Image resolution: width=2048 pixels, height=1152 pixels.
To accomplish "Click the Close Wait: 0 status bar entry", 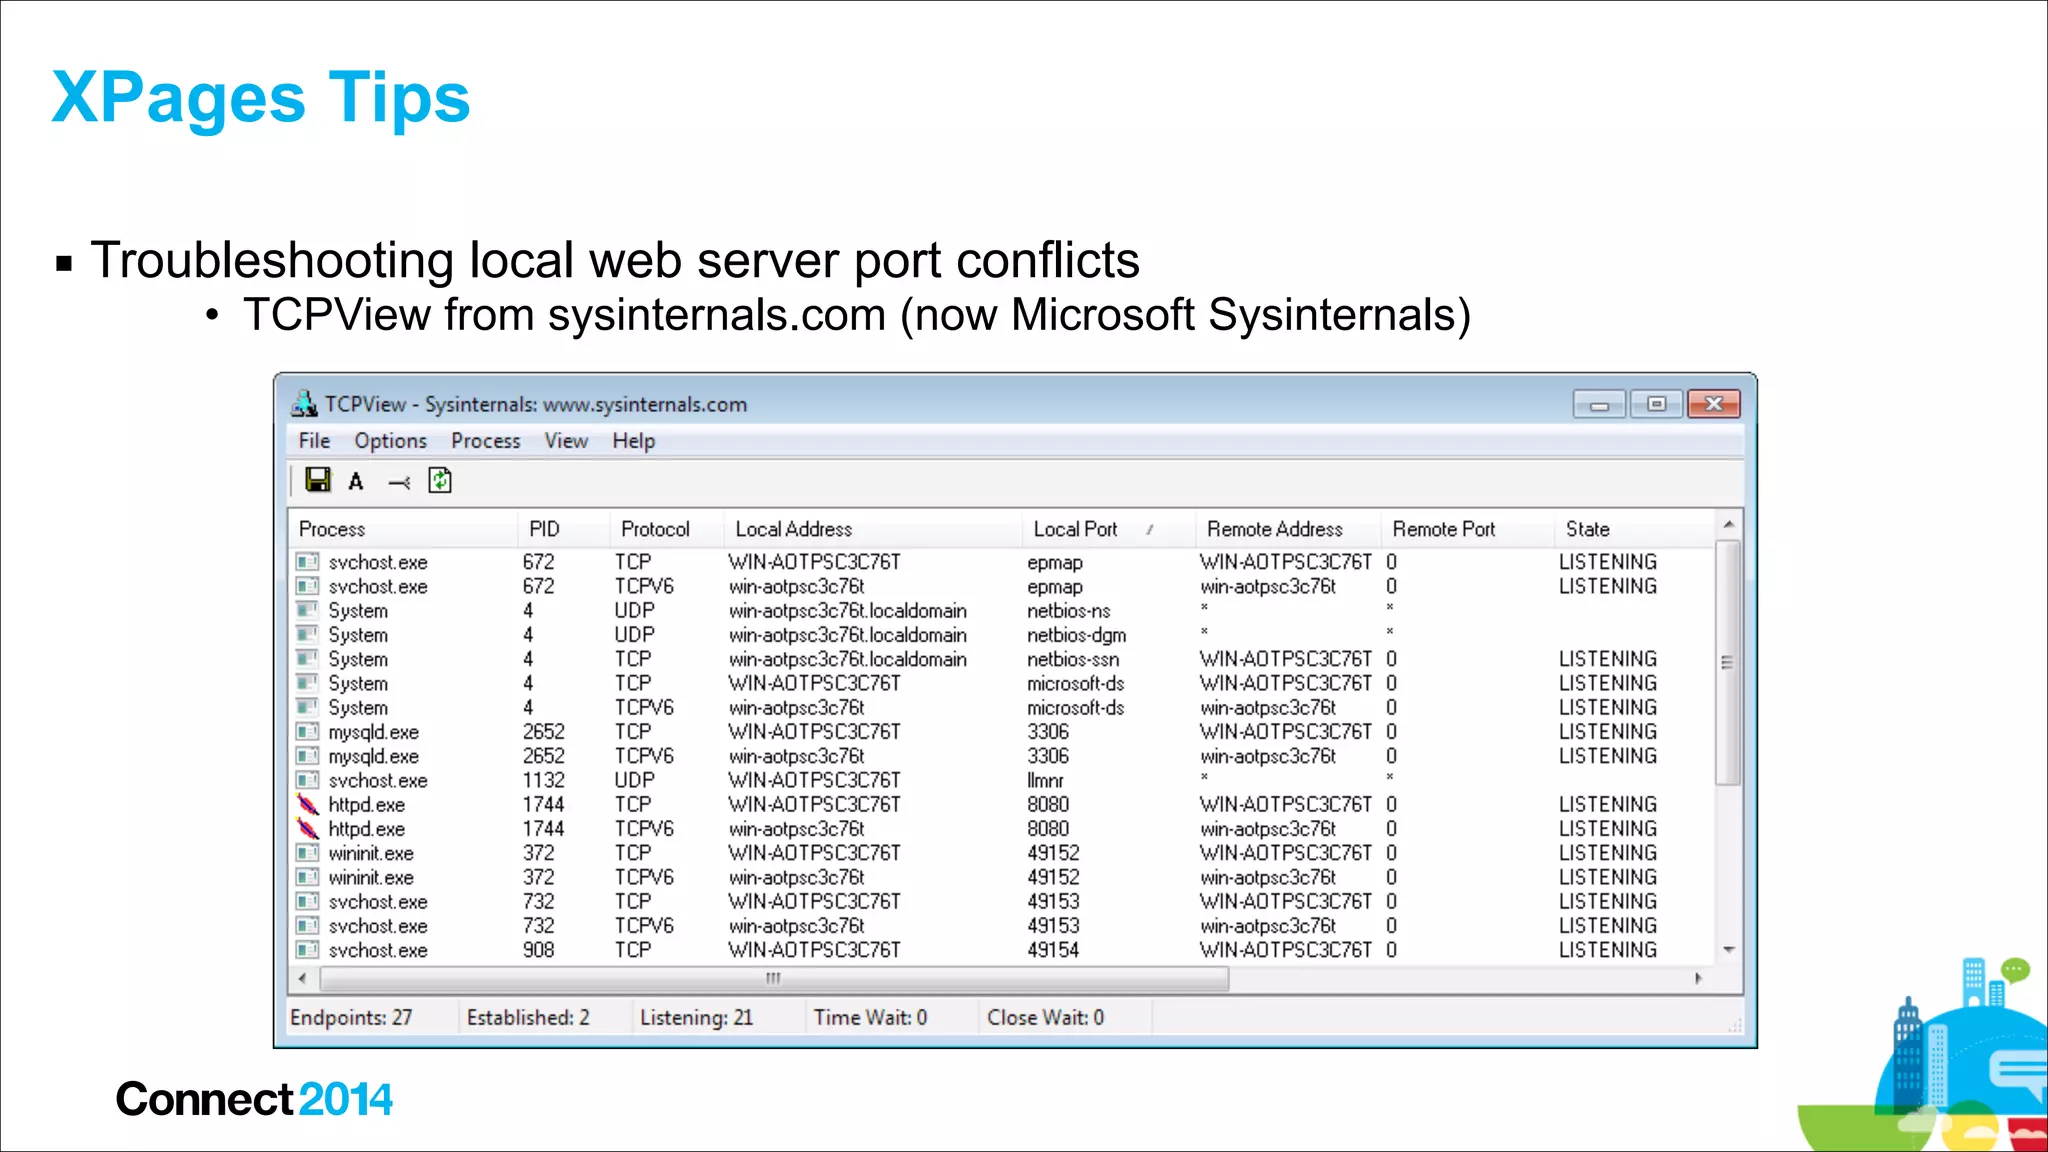I will pos(1045,1017).
